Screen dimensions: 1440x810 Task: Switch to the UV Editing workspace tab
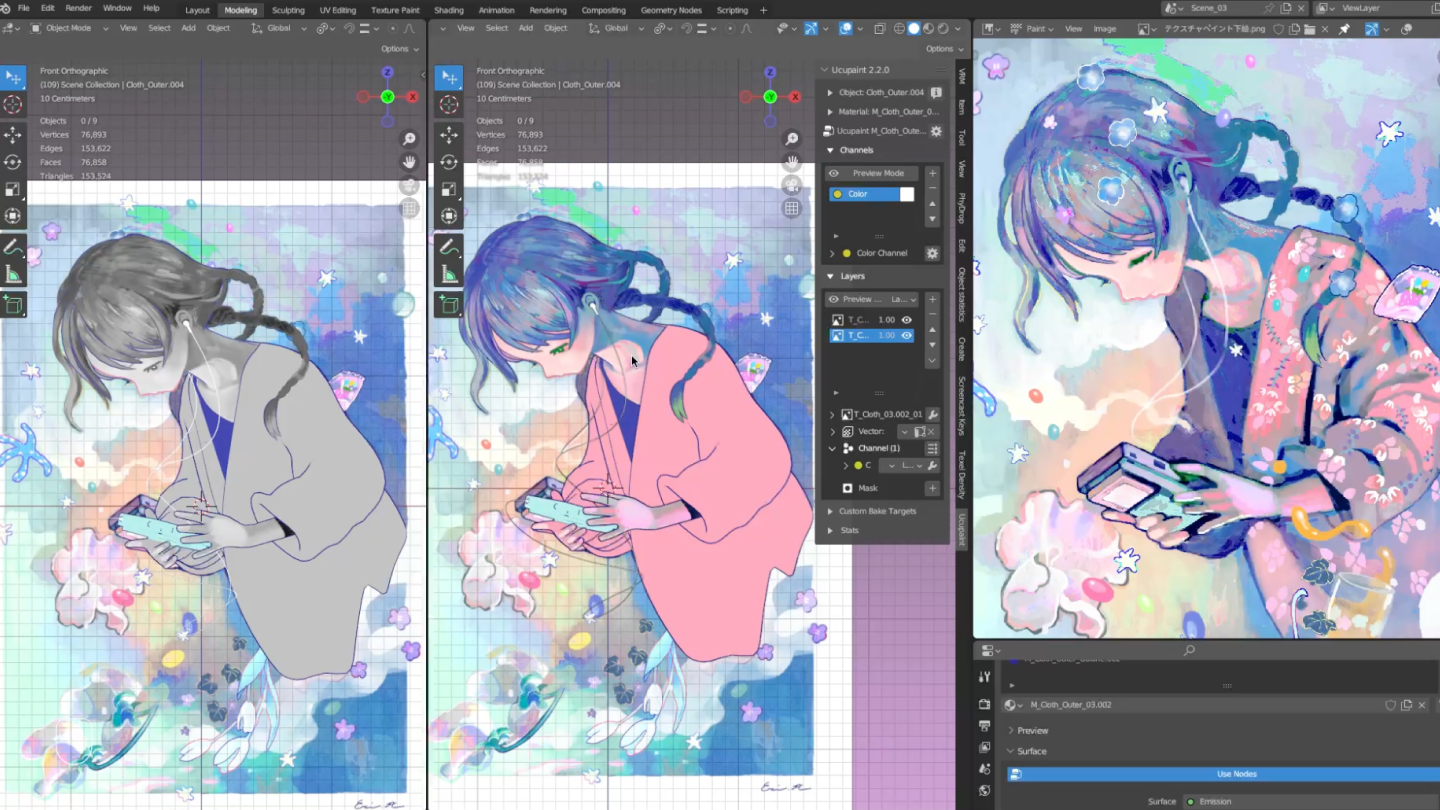(337, 10)
